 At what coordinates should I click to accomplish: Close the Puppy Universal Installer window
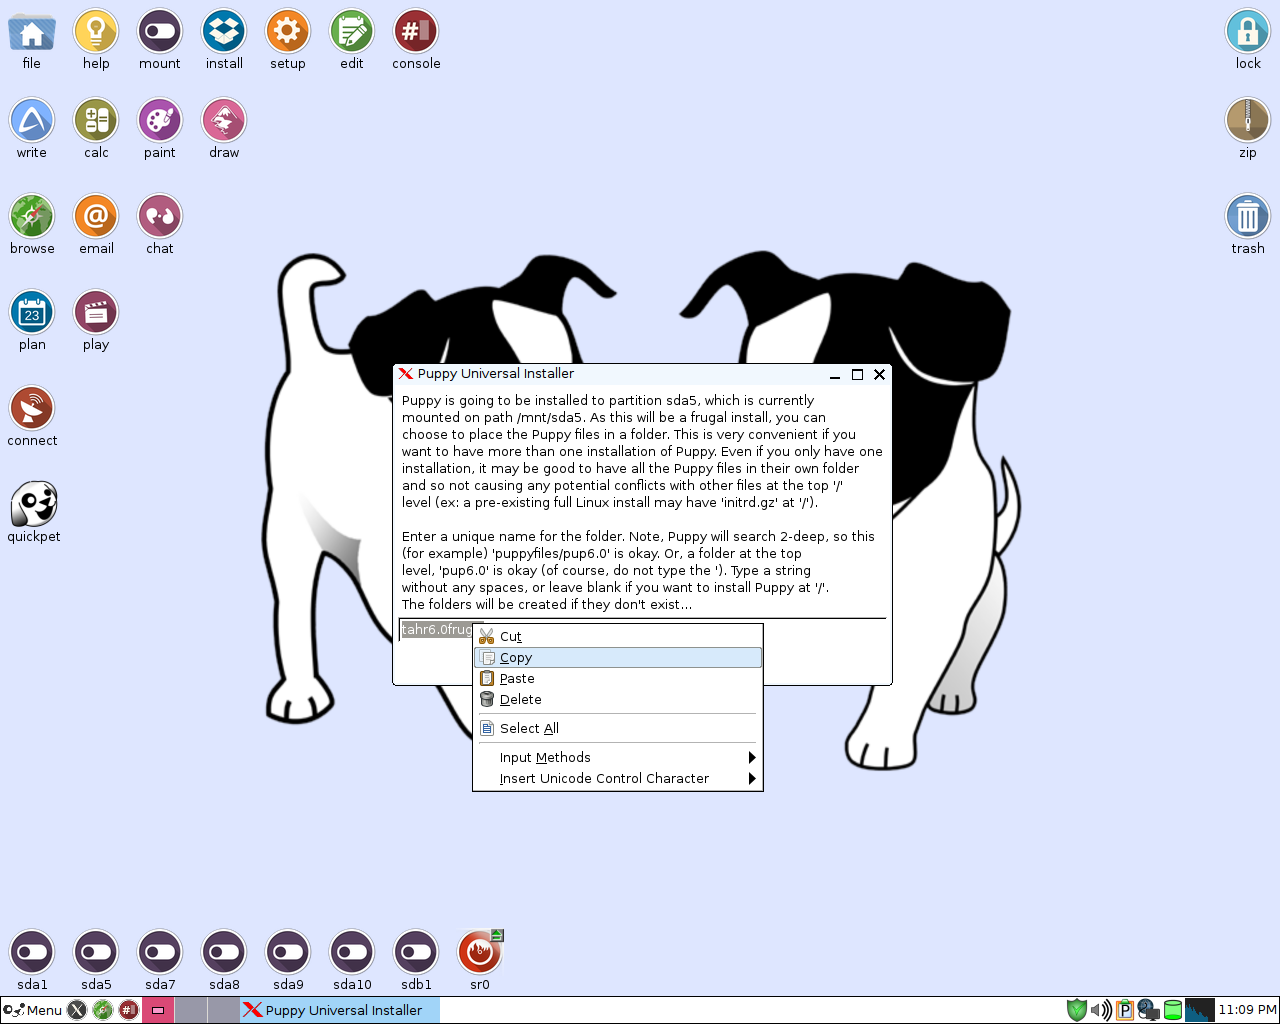(879, 374)
